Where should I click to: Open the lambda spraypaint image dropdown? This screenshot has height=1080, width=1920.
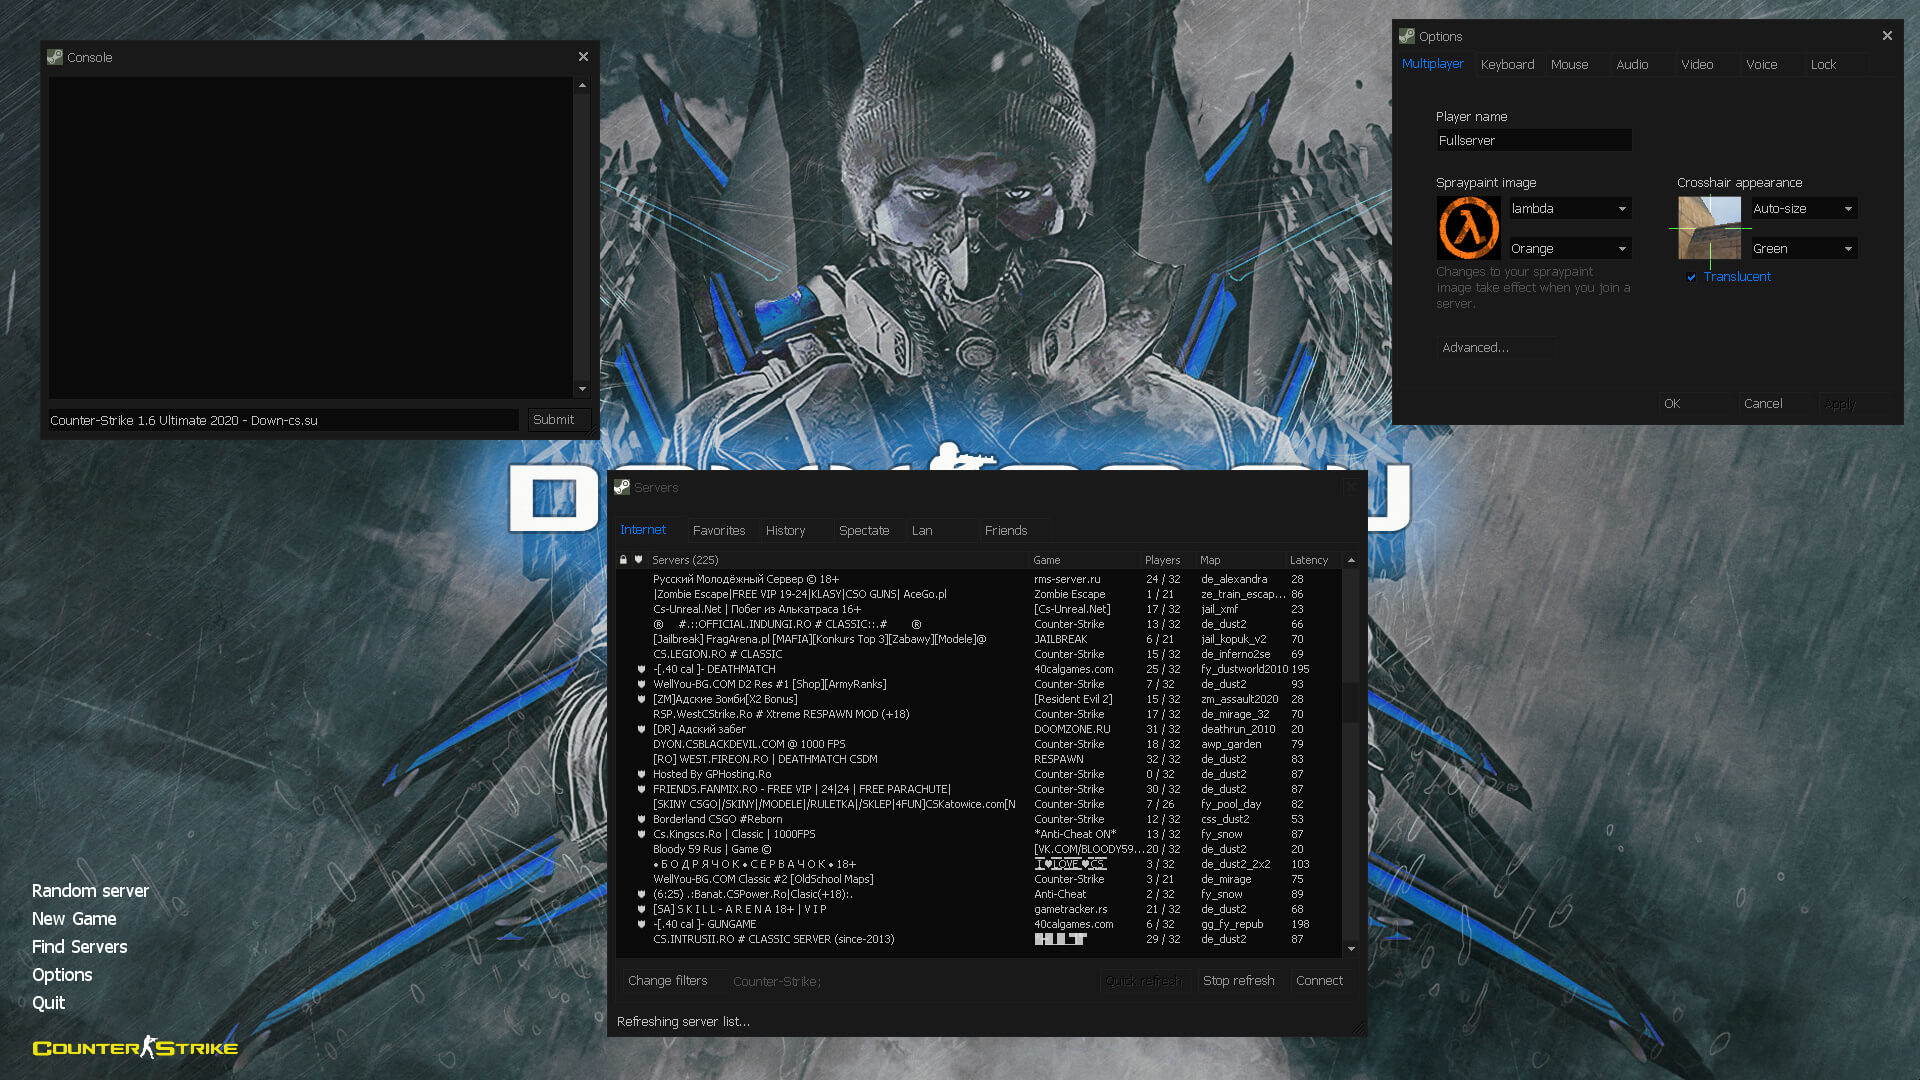click(1570, 208)
